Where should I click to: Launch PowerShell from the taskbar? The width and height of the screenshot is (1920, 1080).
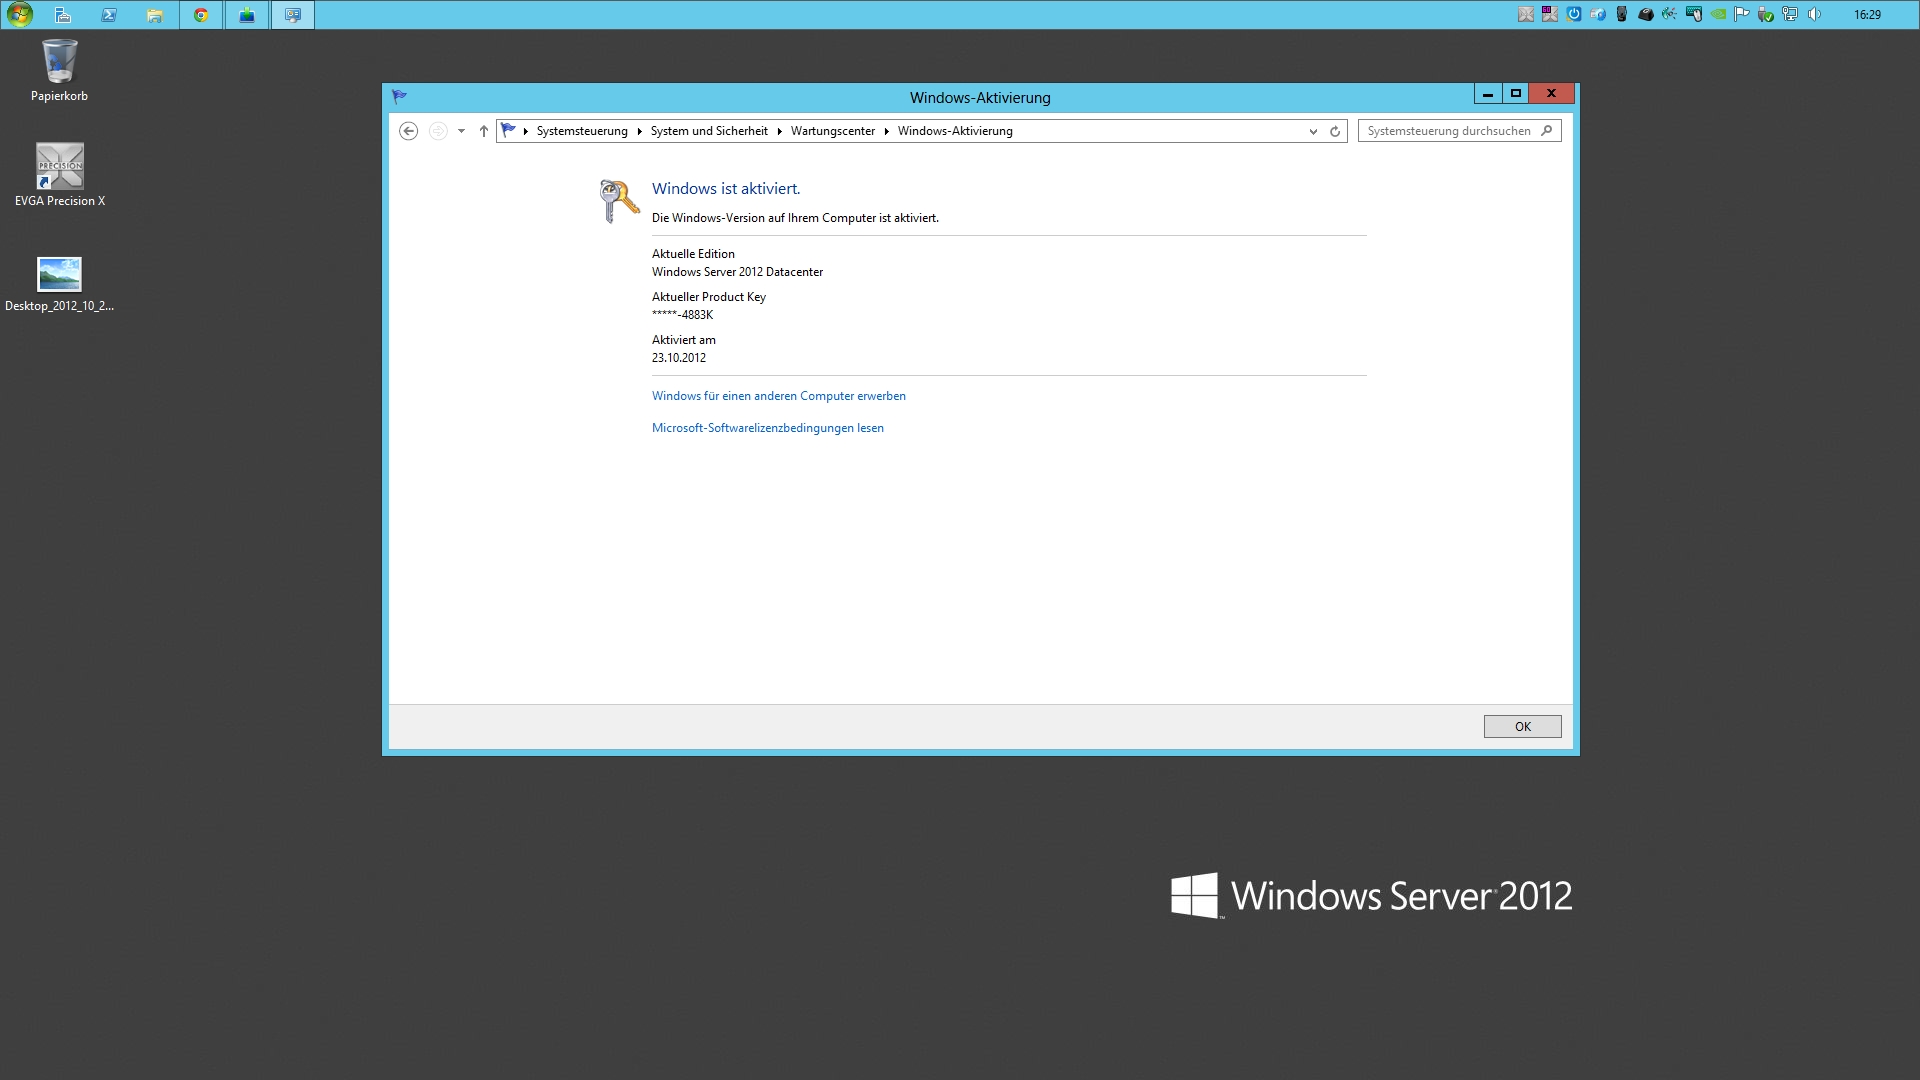tap(109, 15)
